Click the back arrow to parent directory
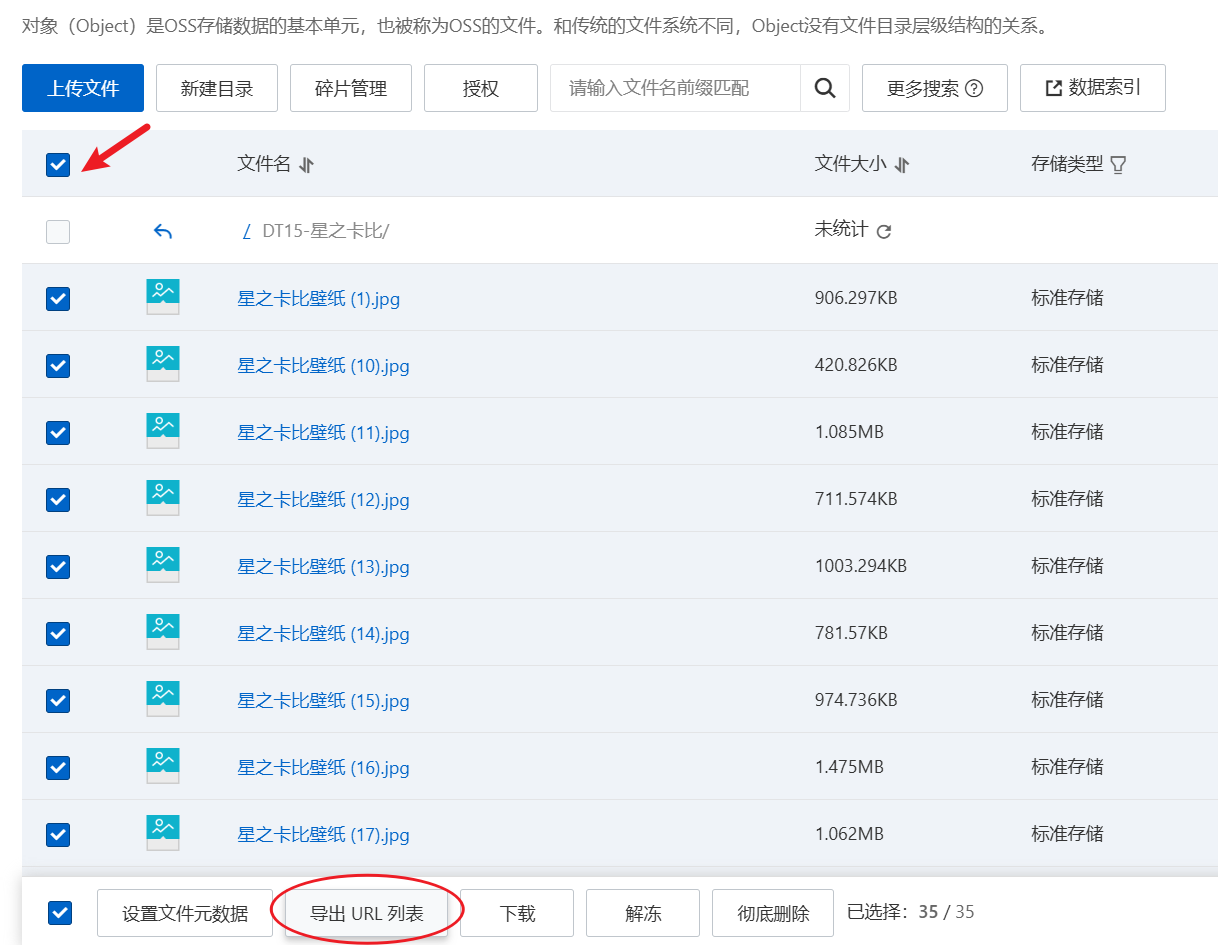The height and width of the screenshot is (945, 1218). click(x=163, y=232)
